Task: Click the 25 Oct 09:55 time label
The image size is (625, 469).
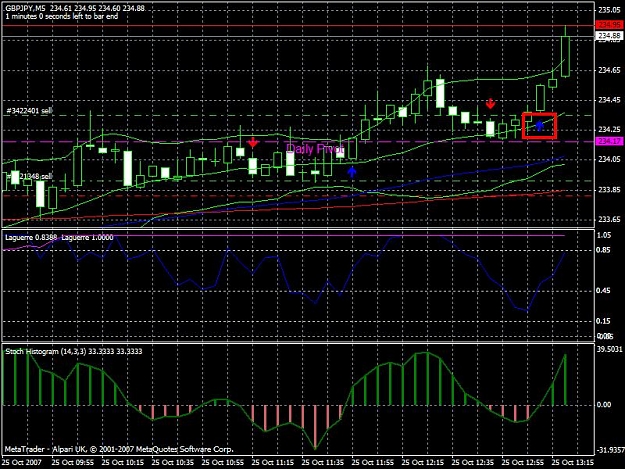Action: coord(73,462)
